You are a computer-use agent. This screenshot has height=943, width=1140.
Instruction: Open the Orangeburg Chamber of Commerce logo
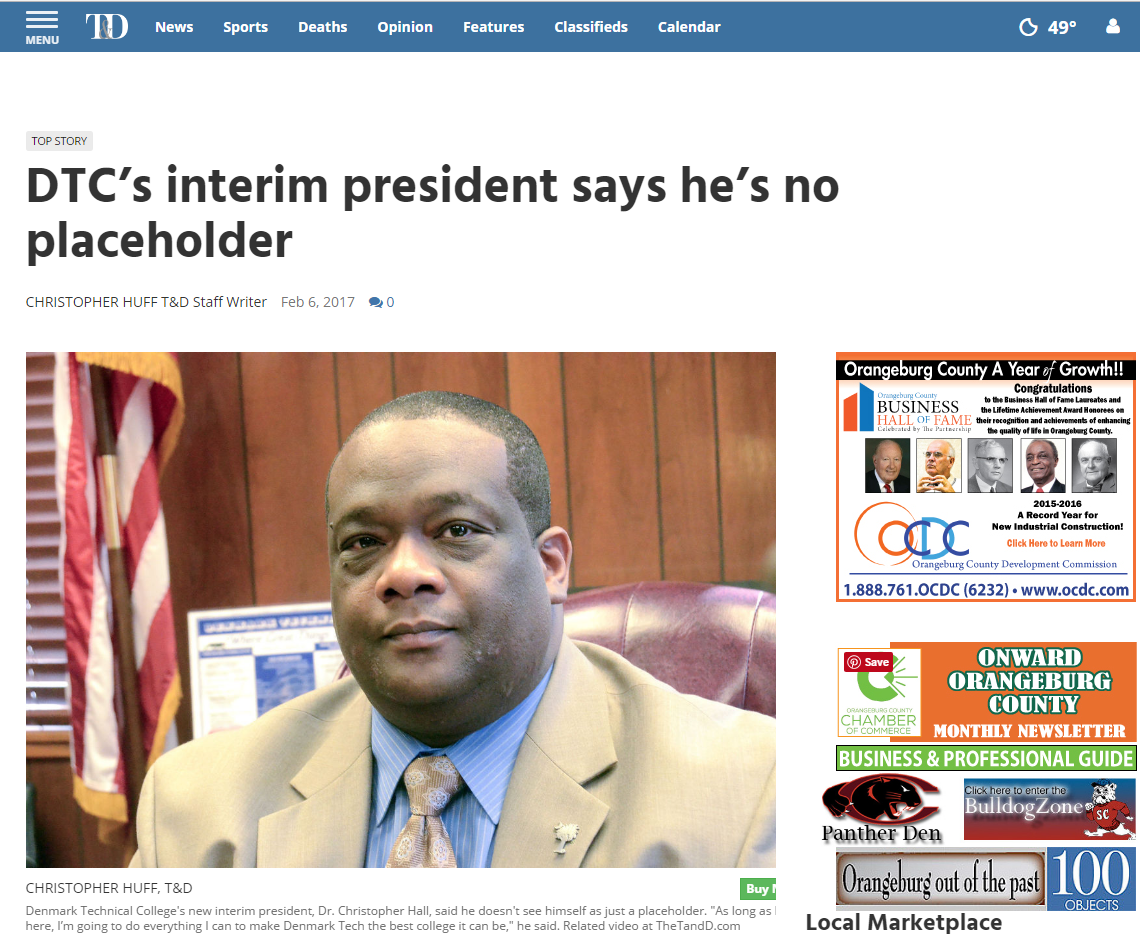880,692
